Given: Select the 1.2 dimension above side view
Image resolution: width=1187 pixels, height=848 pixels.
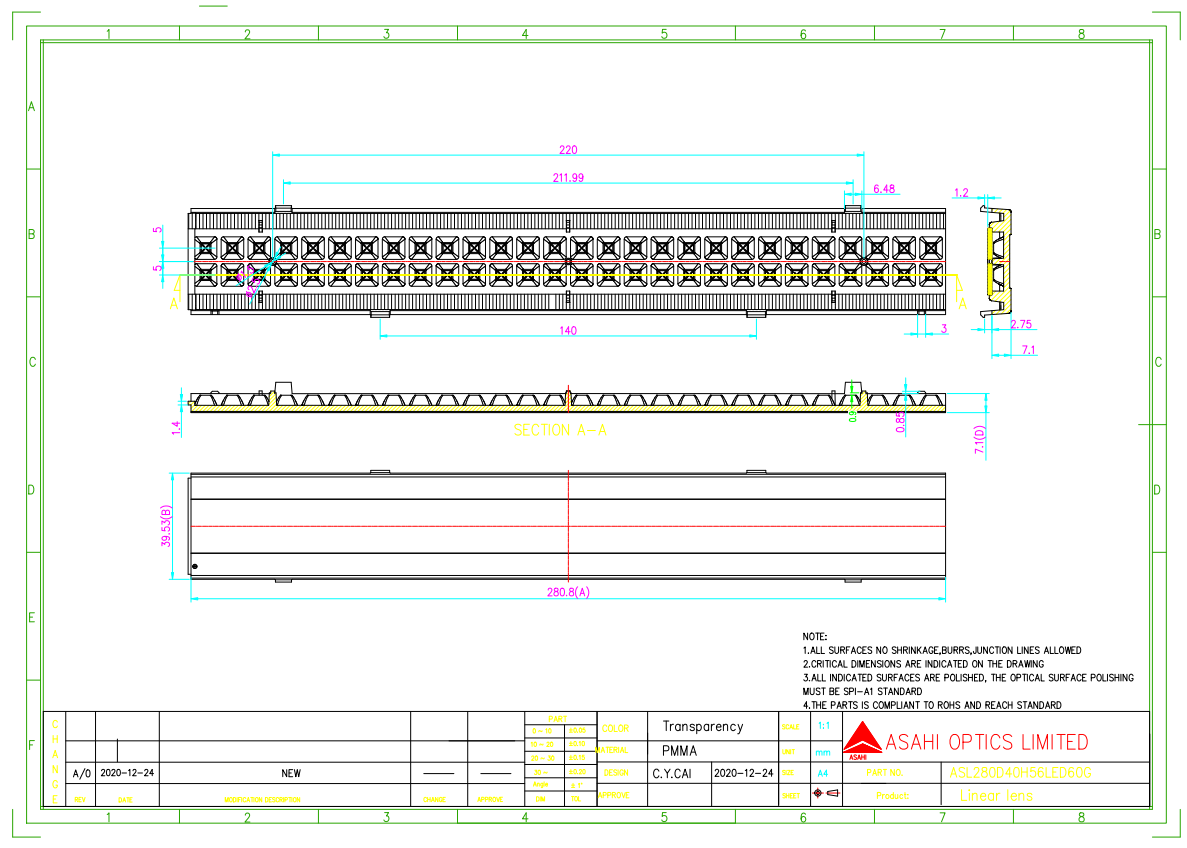Looking at the screenshot, I should [961, 193].
